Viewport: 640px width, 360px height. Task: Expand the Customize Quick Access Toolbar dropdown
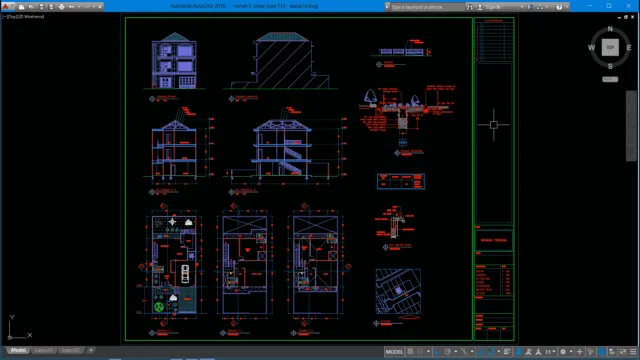coord(100,7)
